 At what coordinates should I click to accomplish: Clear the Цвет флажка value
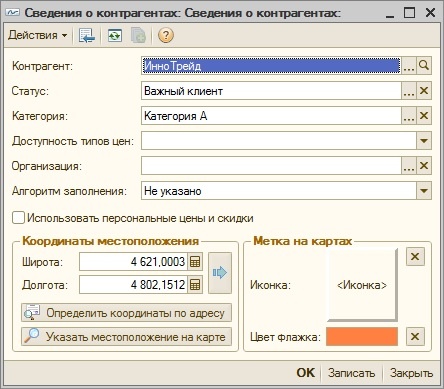pos(415,336)
